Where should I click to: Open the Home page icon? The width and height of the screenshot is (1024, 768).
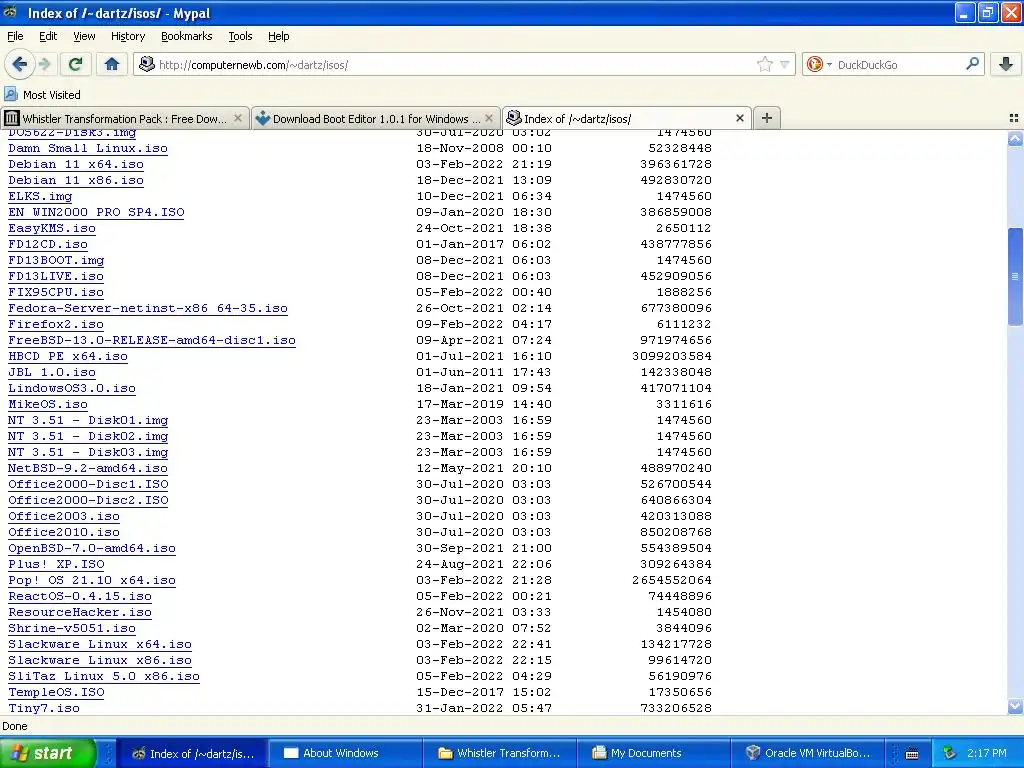(x=112, y=64)
